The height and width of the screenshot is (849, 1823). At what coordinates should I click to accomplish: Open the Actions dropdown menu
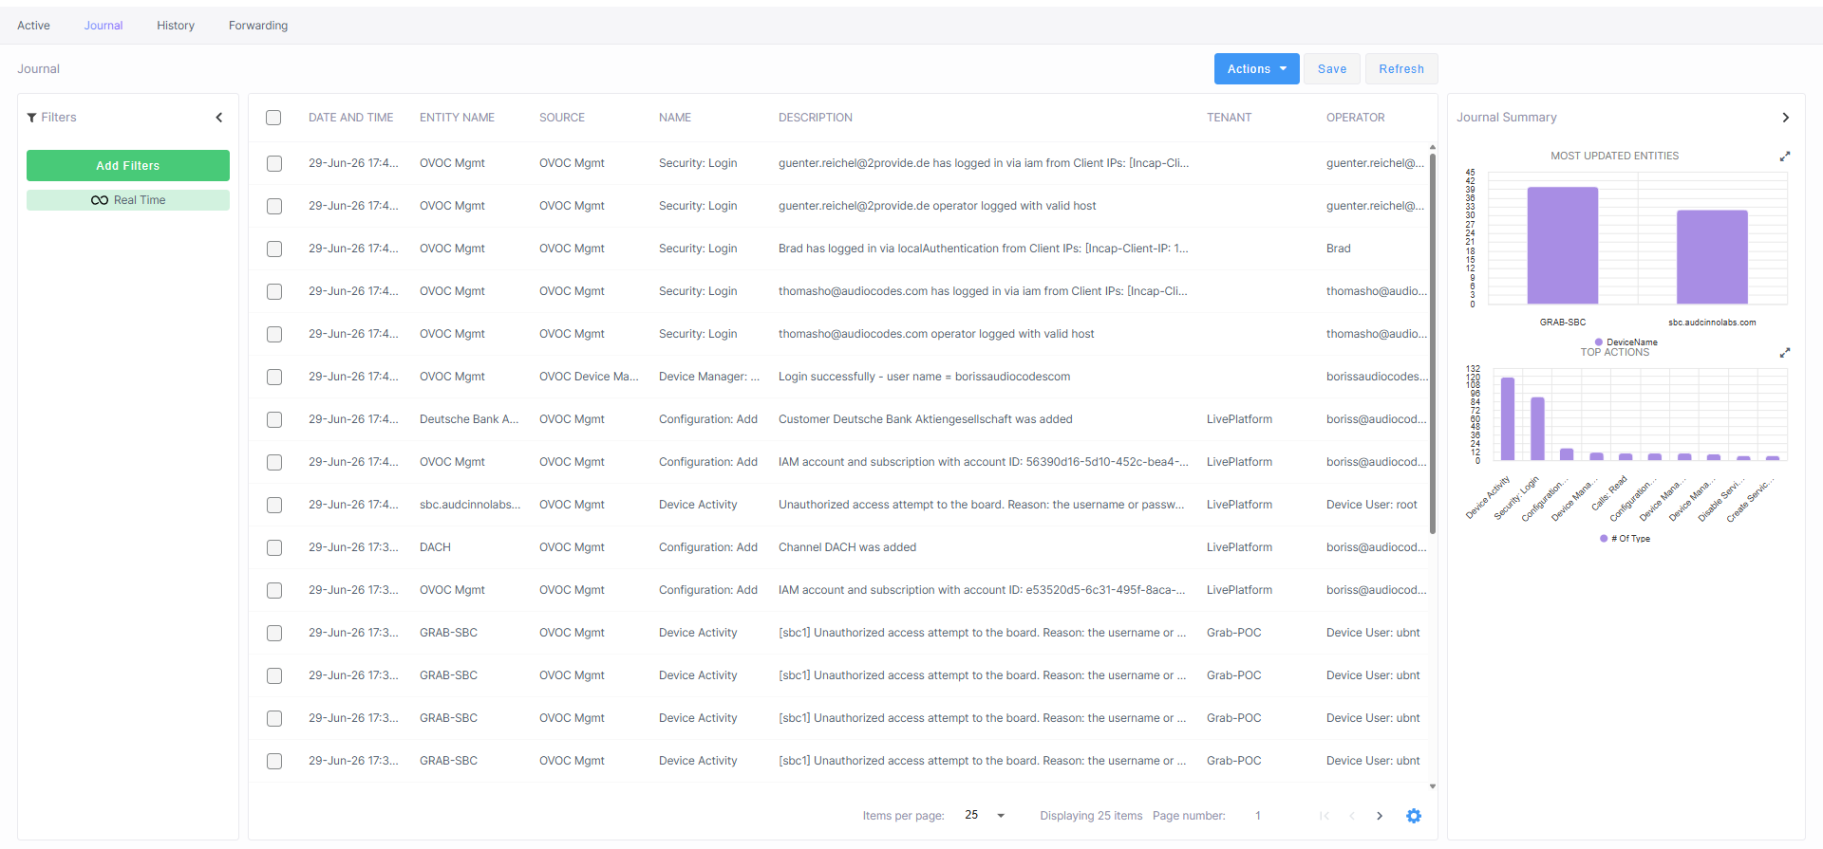(x=1256, y=69)
